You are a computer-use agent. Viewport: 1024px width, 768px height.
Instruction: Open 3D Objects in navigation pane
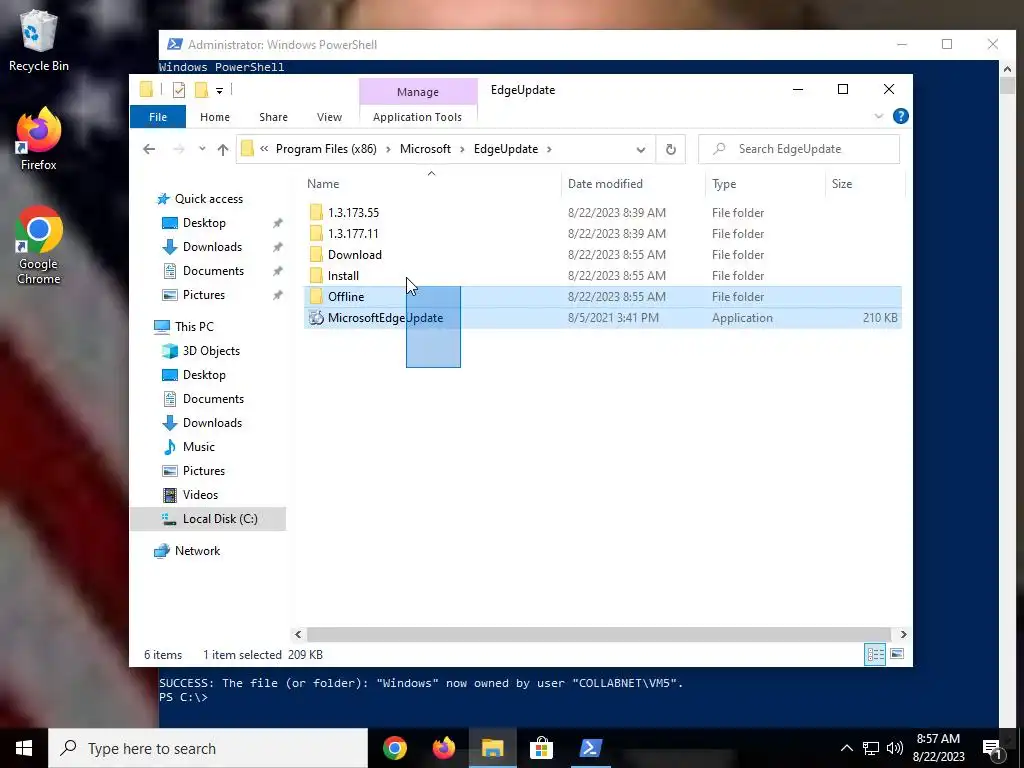[211, 351]
